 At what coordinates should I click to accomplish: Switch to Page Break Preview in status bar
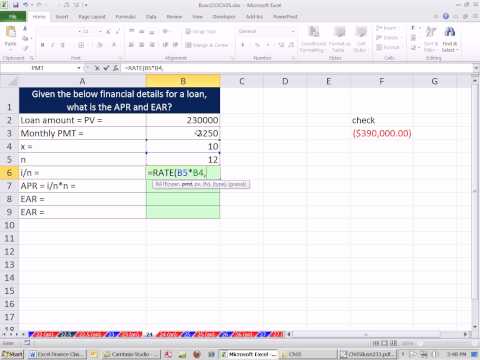point(393,343)
